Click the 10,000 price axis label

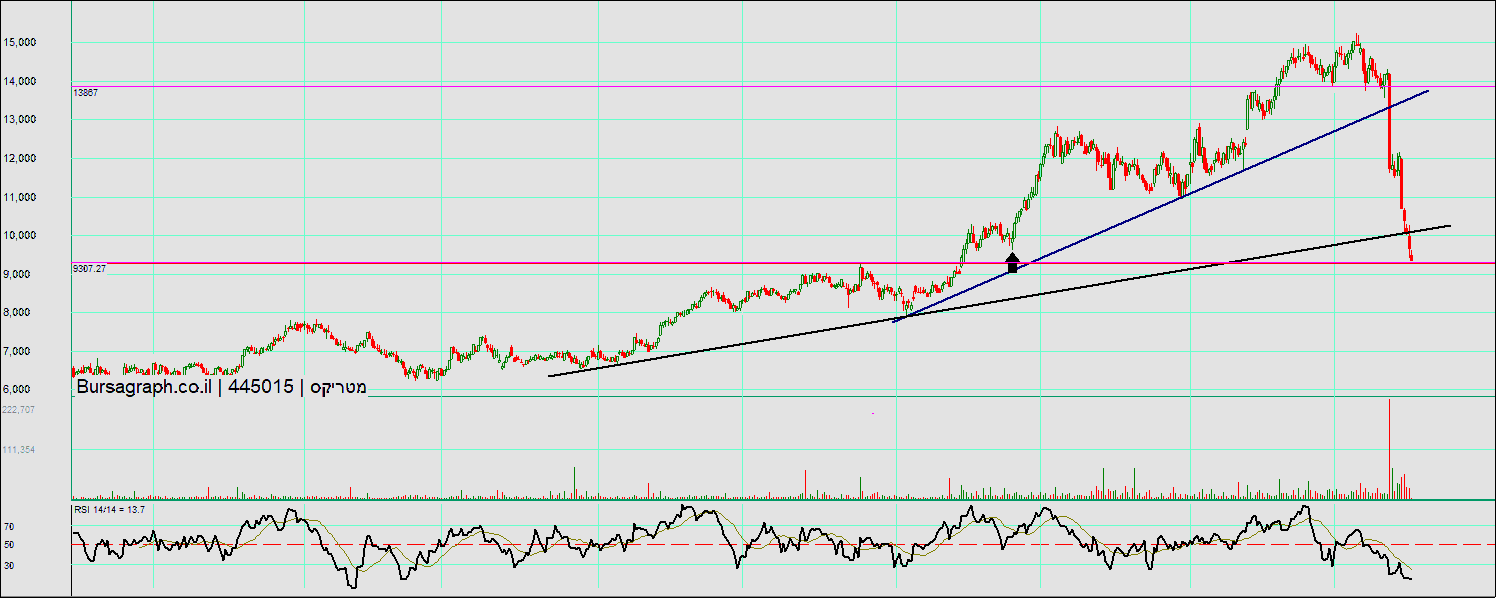pos(47,235)
